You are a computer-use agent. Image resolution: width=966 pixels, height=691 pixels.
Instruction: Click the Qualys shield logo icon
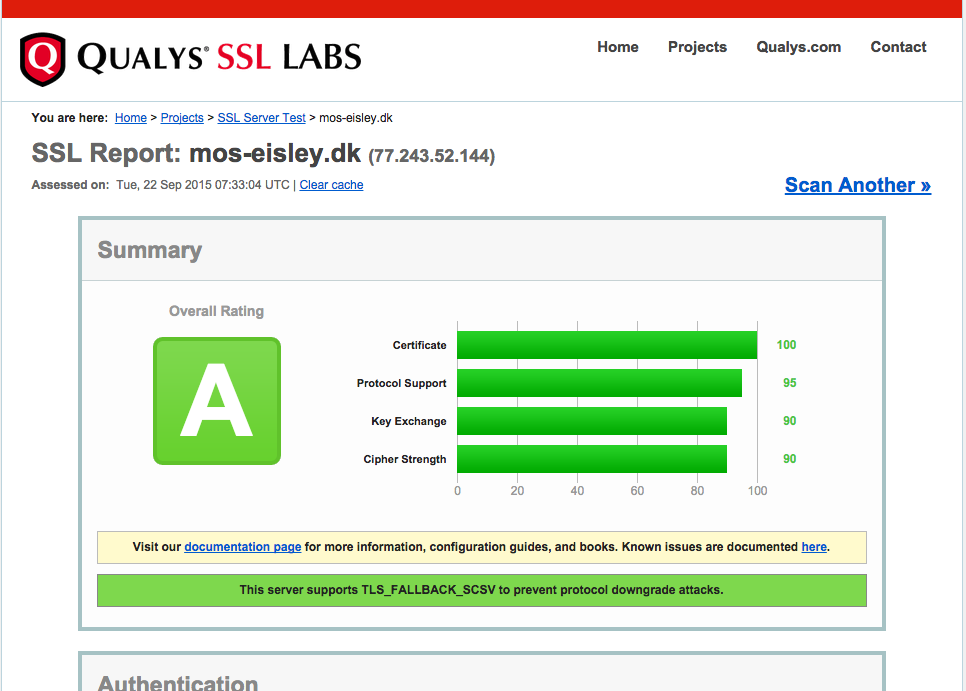tap(42, 59)
